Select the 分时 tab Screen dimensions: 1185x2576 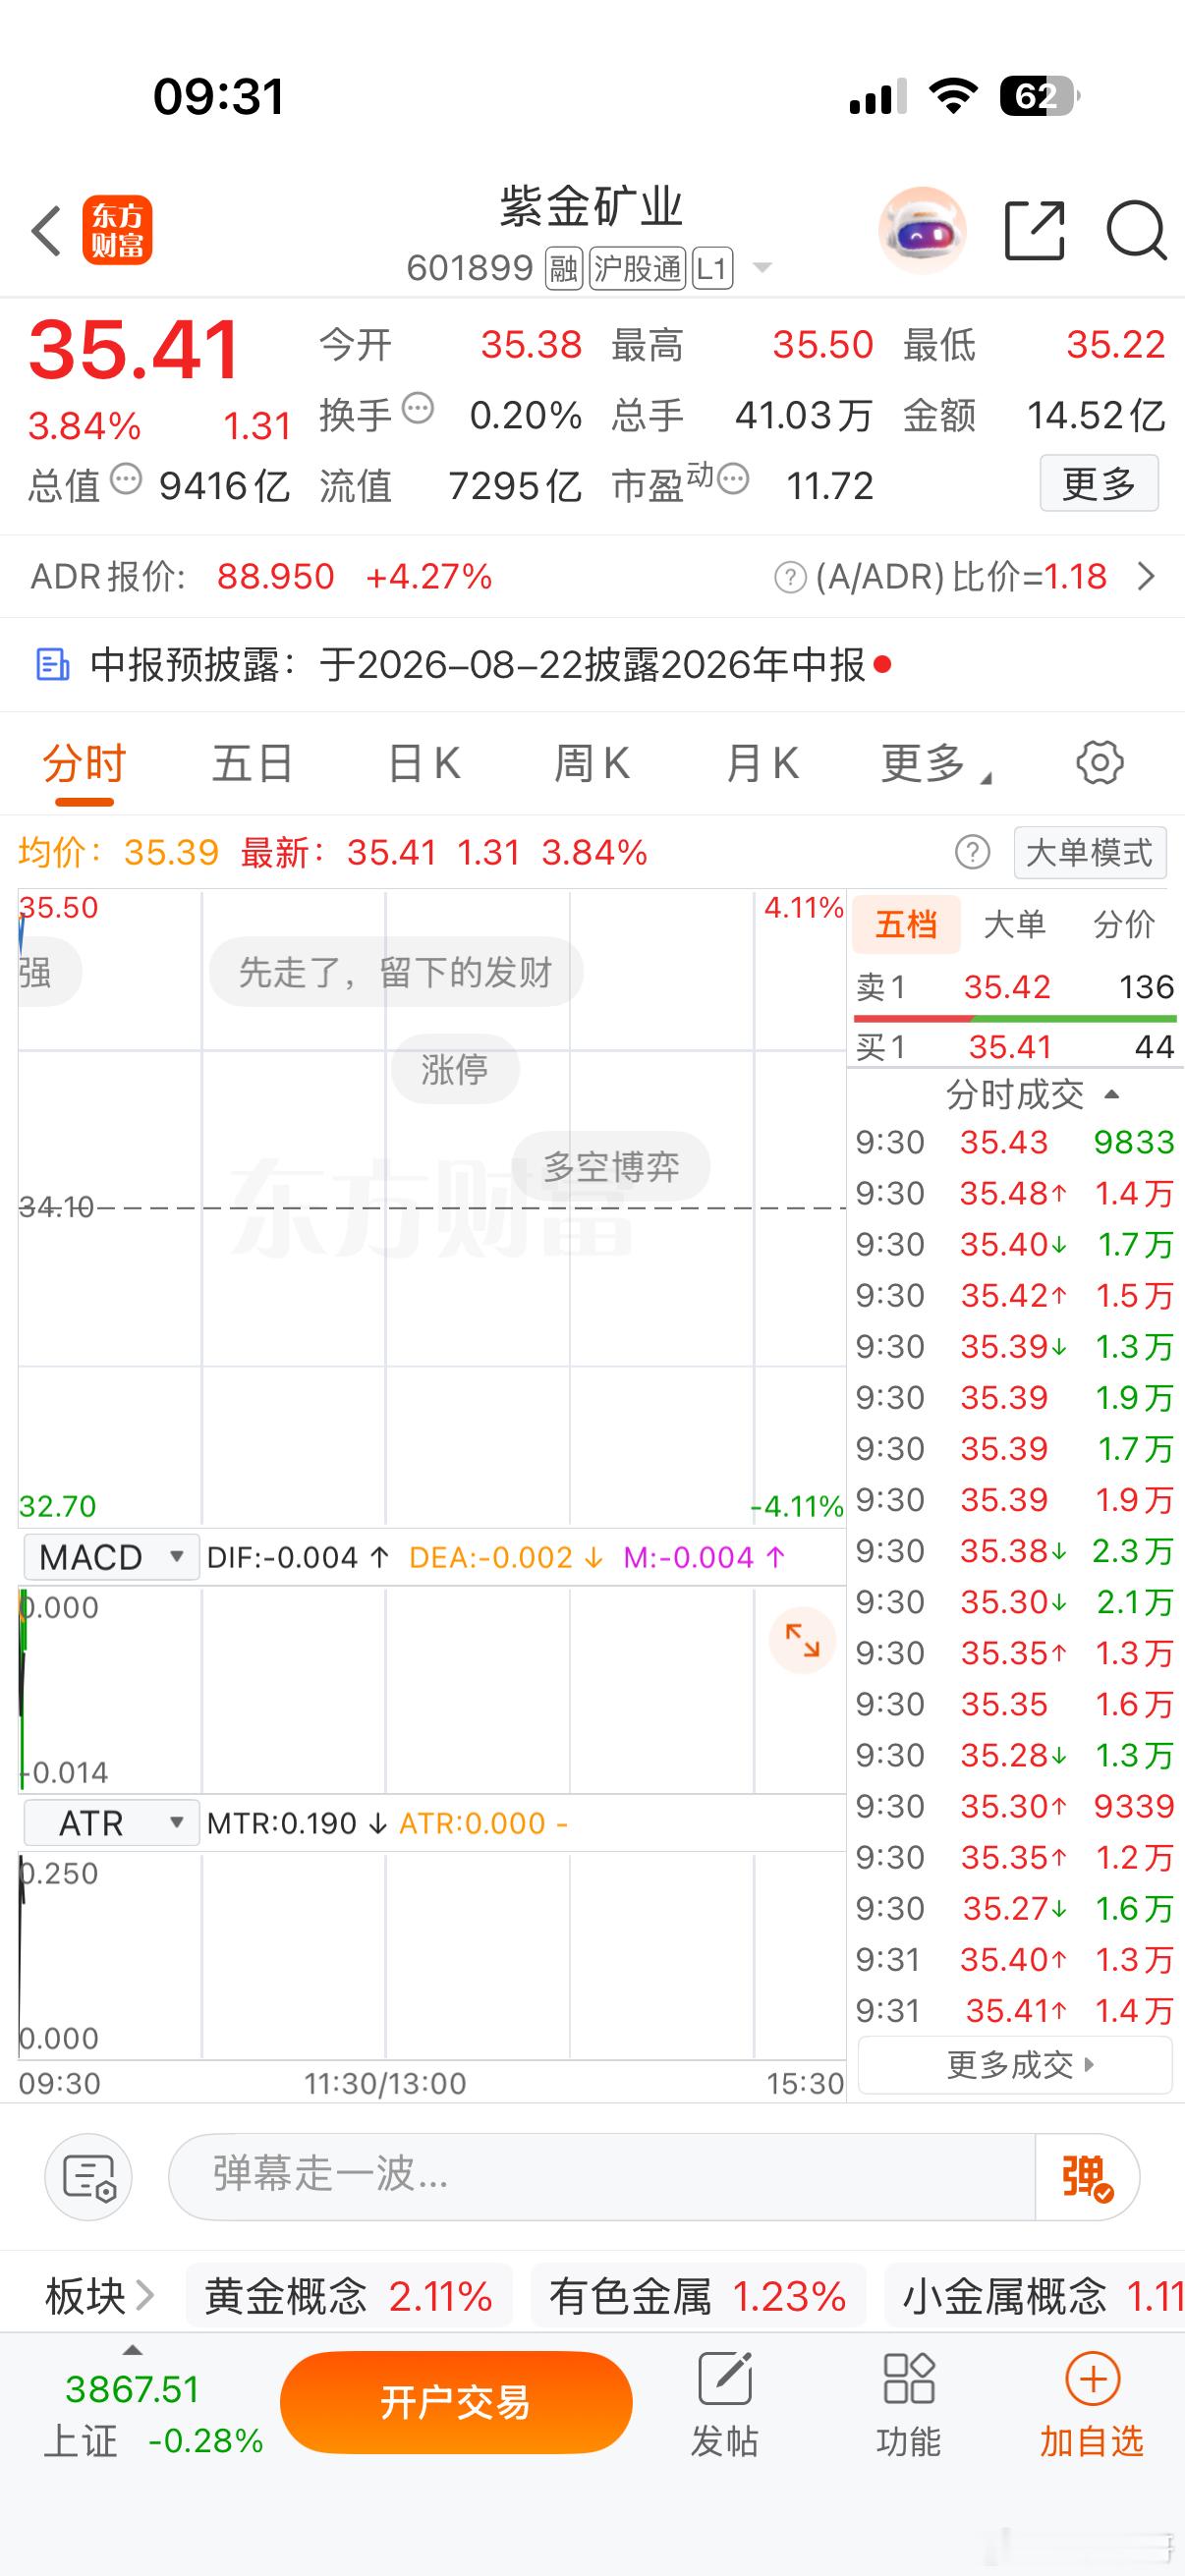(x=84, y=764)
